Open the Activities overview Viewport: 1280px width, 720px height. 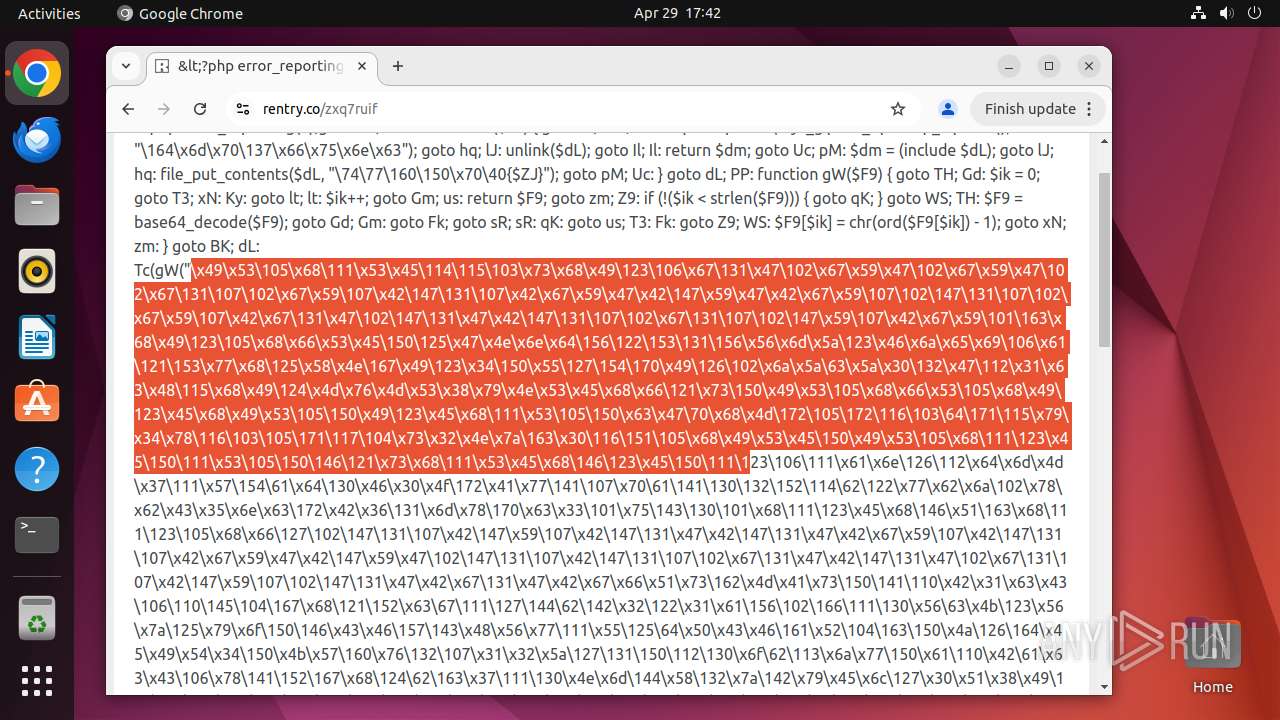click(49, 13)
